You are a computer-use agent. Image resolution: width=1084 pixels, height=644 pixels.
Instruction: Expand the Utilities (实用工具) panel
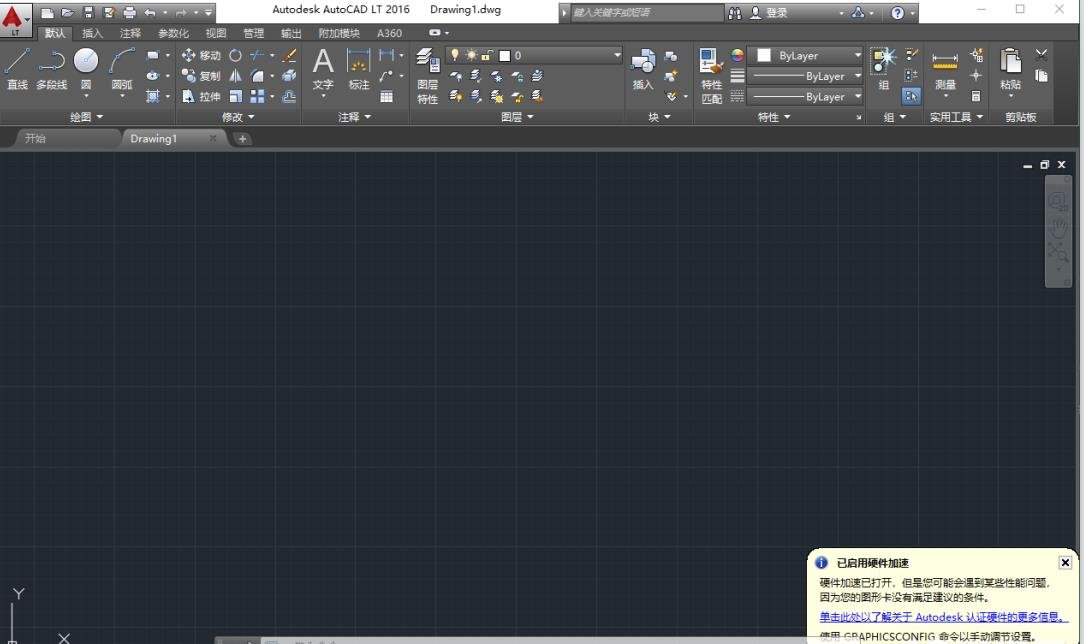click(956, 117)
